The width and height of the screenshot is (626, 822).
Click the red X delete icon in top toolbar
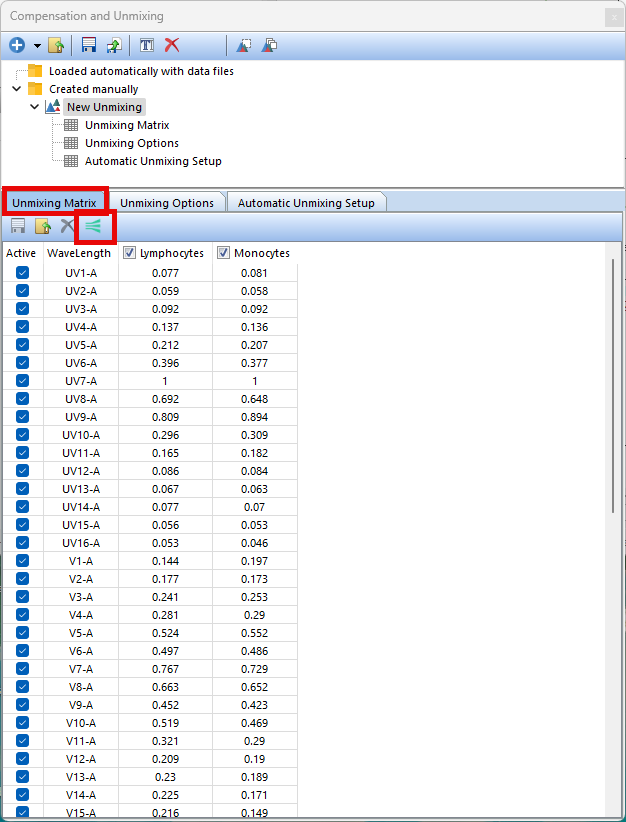coord(172,45)
